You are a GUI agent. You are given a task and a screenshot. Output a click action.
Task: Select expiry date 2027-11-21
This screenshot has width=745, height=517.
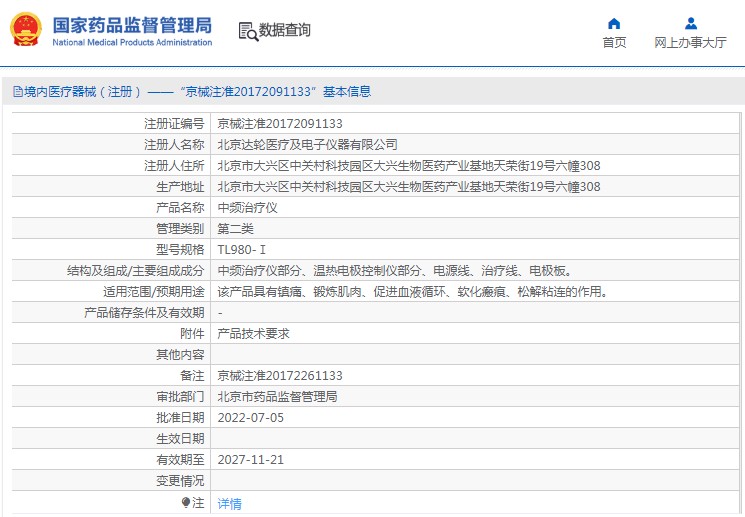coord(250,460)
